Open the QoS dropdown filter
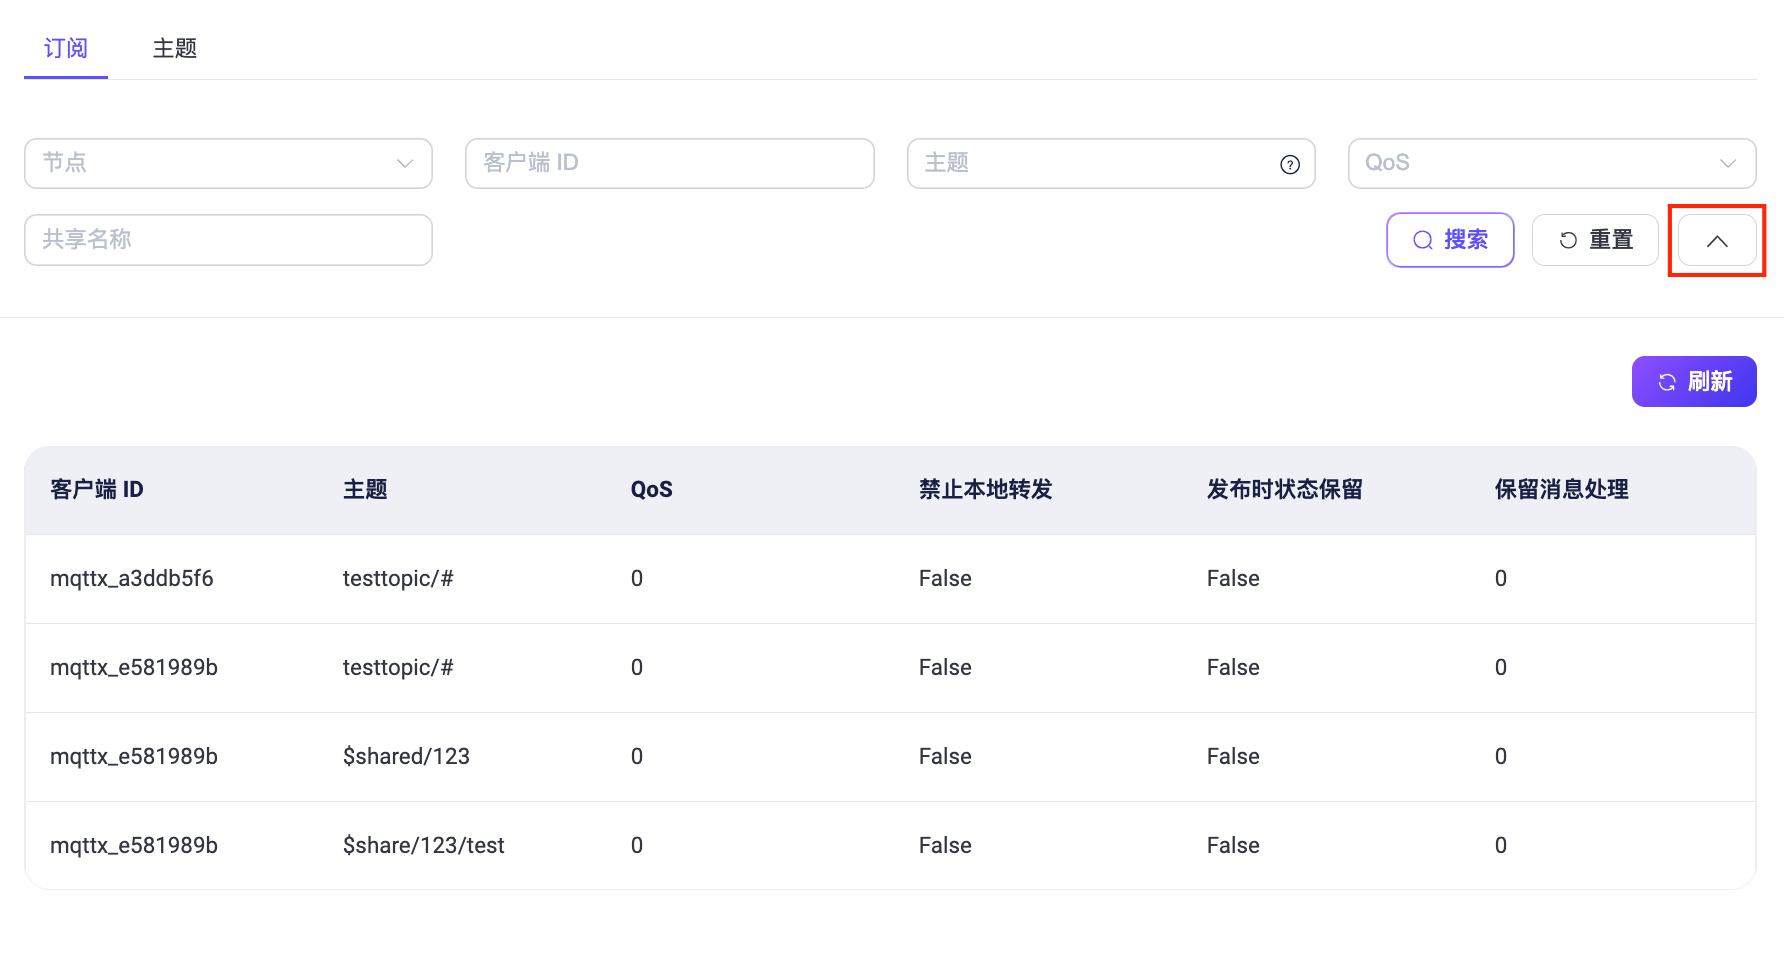 (x=1551, y=163)
